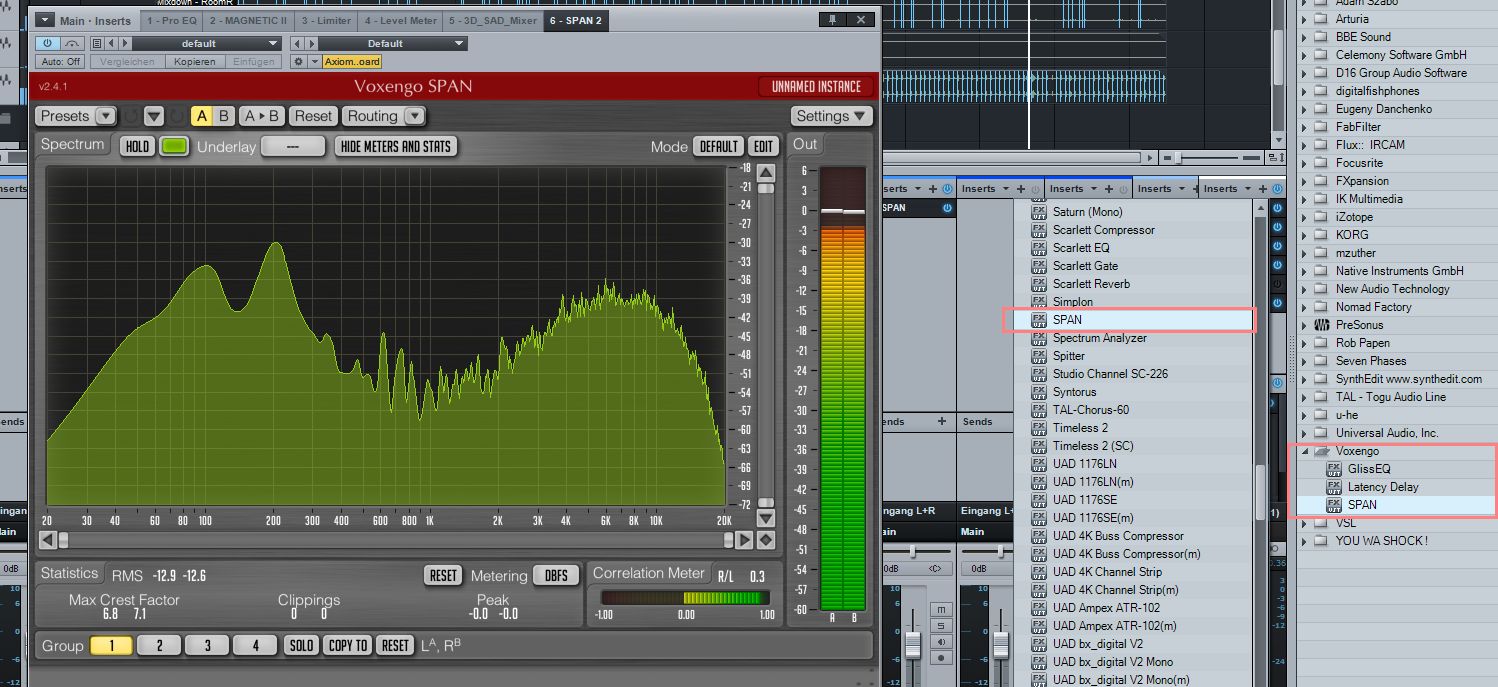Go to previous preset arrow left of 'default'
1498x687 pixels.
point(111,43)
